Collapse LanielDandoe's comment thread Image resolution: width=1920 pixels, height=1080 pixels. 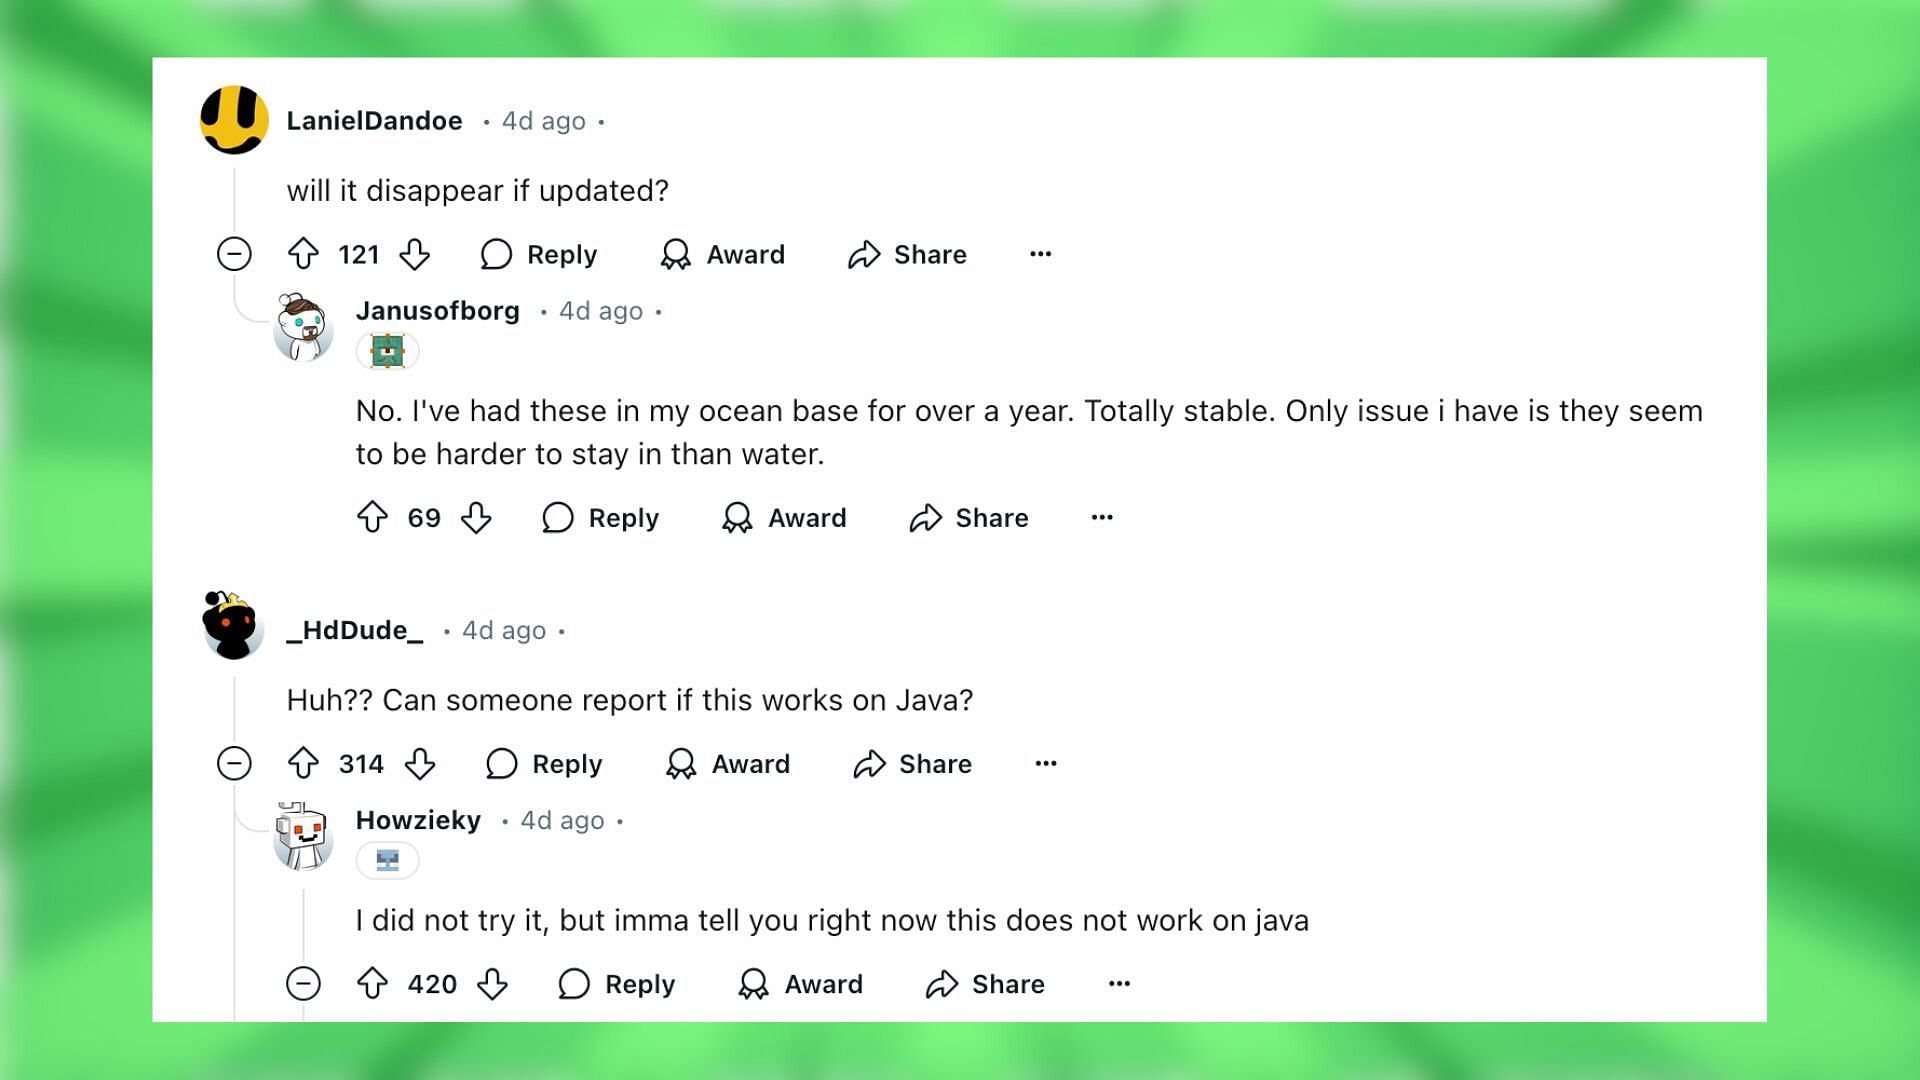(235, 253)
